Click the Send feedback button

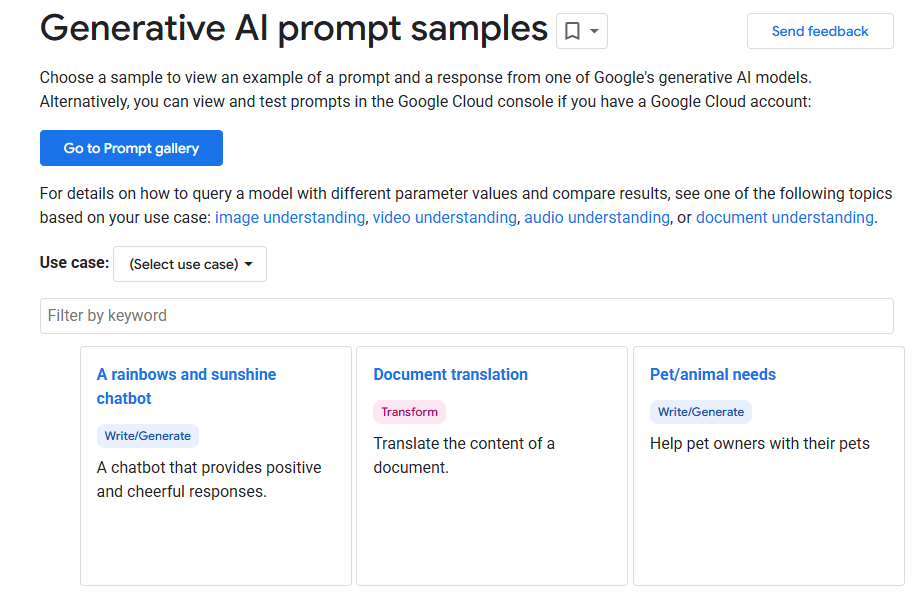point(819,31)
